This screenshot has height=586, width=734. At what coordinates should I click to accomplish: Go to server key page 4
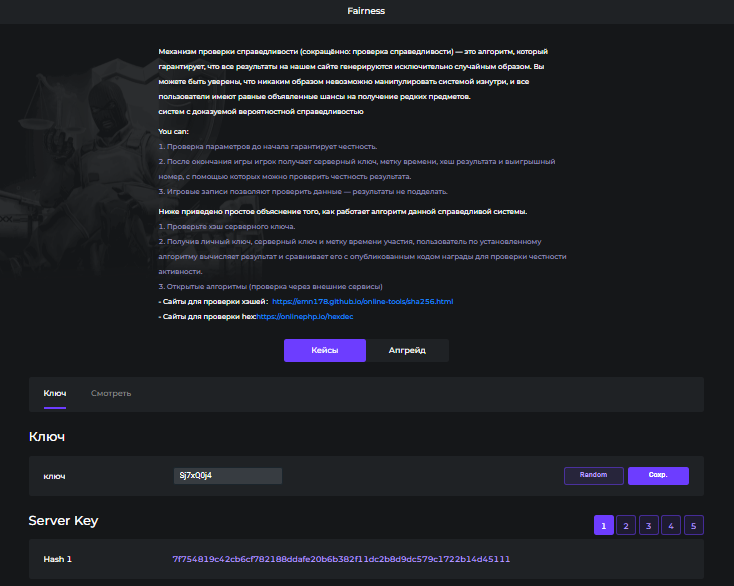[672, 525]
